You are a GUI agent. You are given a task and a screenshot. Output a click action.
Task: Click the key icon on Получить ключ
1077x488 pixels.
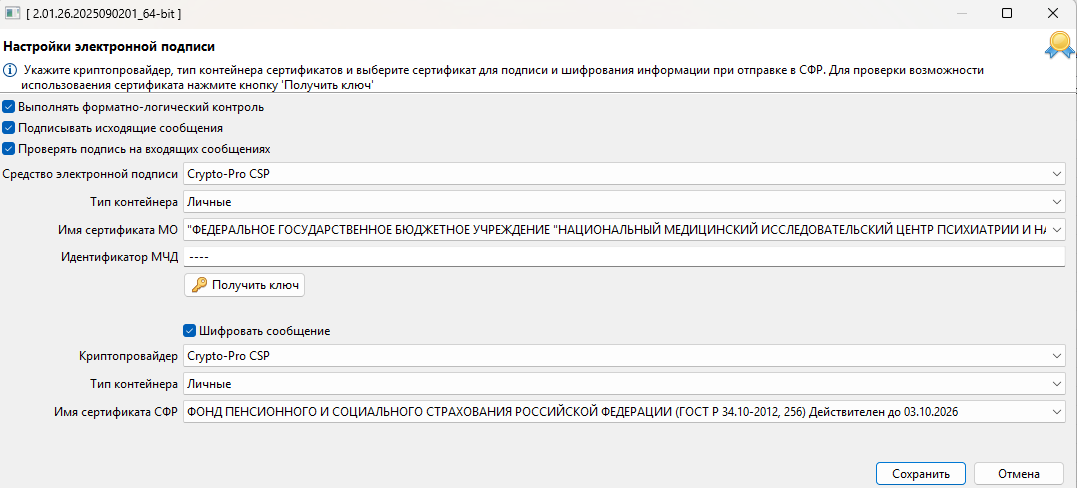(x=198, y=285)
